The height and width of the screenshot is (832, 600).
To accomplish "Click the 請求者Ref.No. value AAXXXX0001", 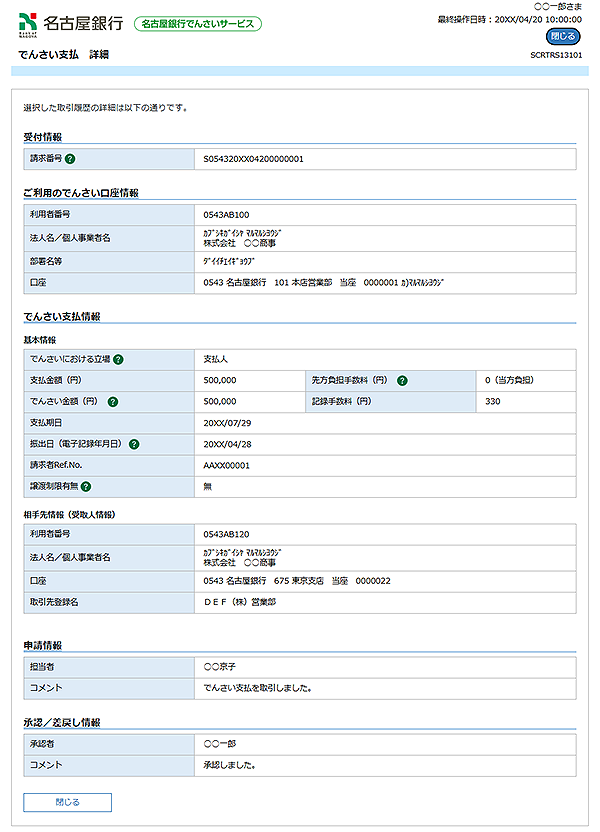I will (x=226, y=465).
